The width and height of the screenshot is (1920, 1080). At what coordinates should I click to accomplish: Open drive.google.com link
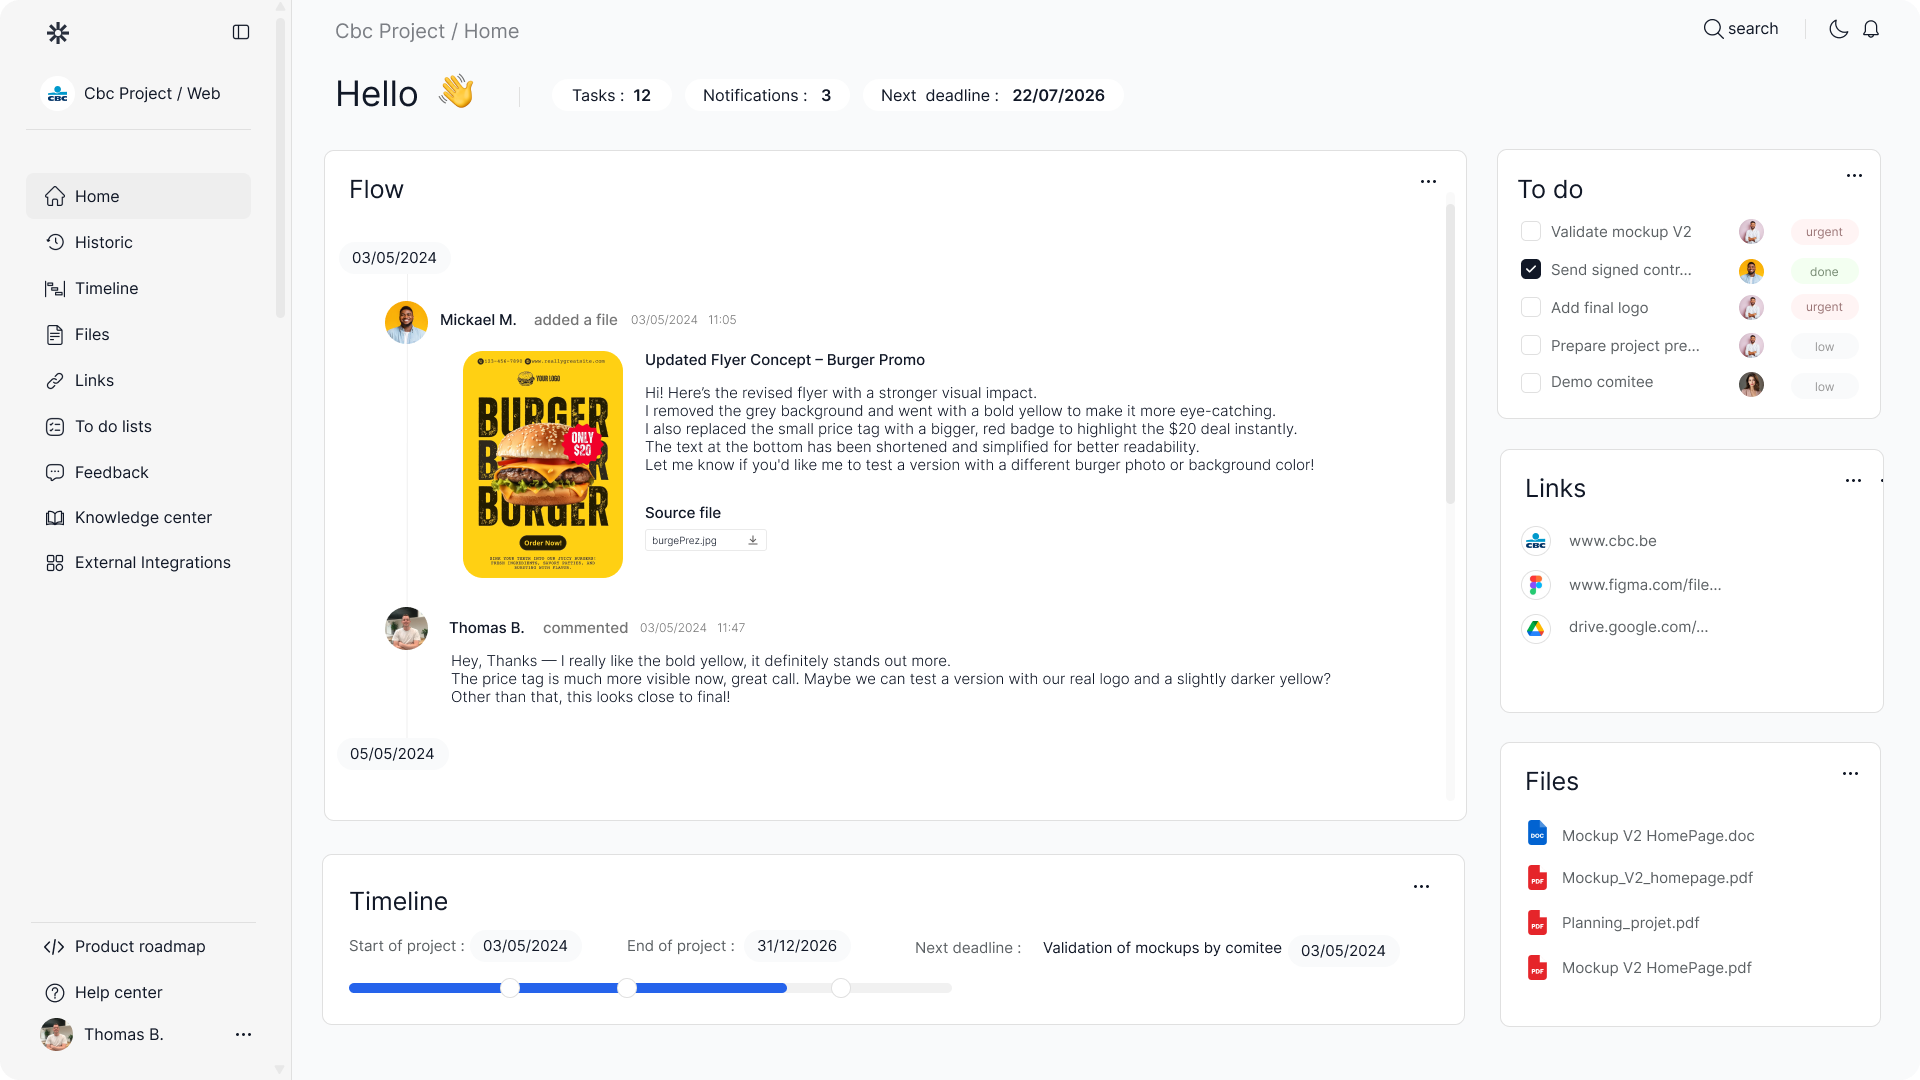(1638, 627)
